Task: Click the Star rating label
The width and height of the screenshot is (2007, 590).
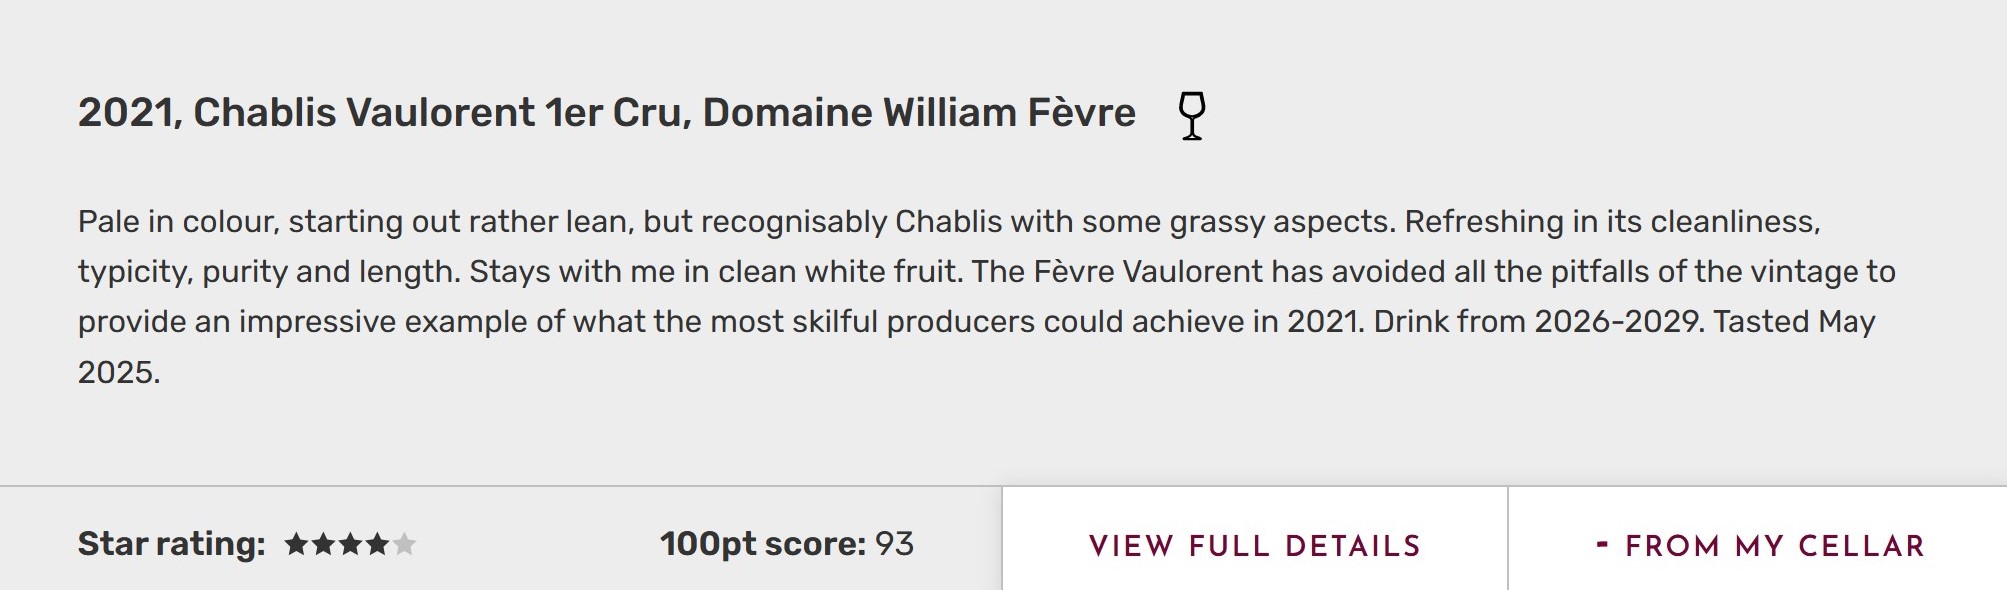Action: (x=171, y=544)
